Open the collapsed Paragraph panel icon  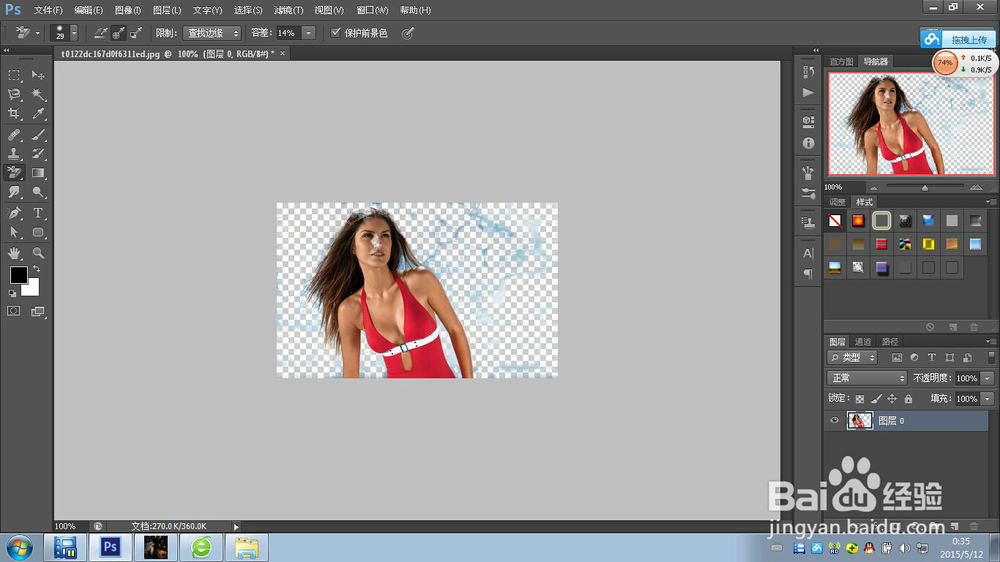coord(809,274)
